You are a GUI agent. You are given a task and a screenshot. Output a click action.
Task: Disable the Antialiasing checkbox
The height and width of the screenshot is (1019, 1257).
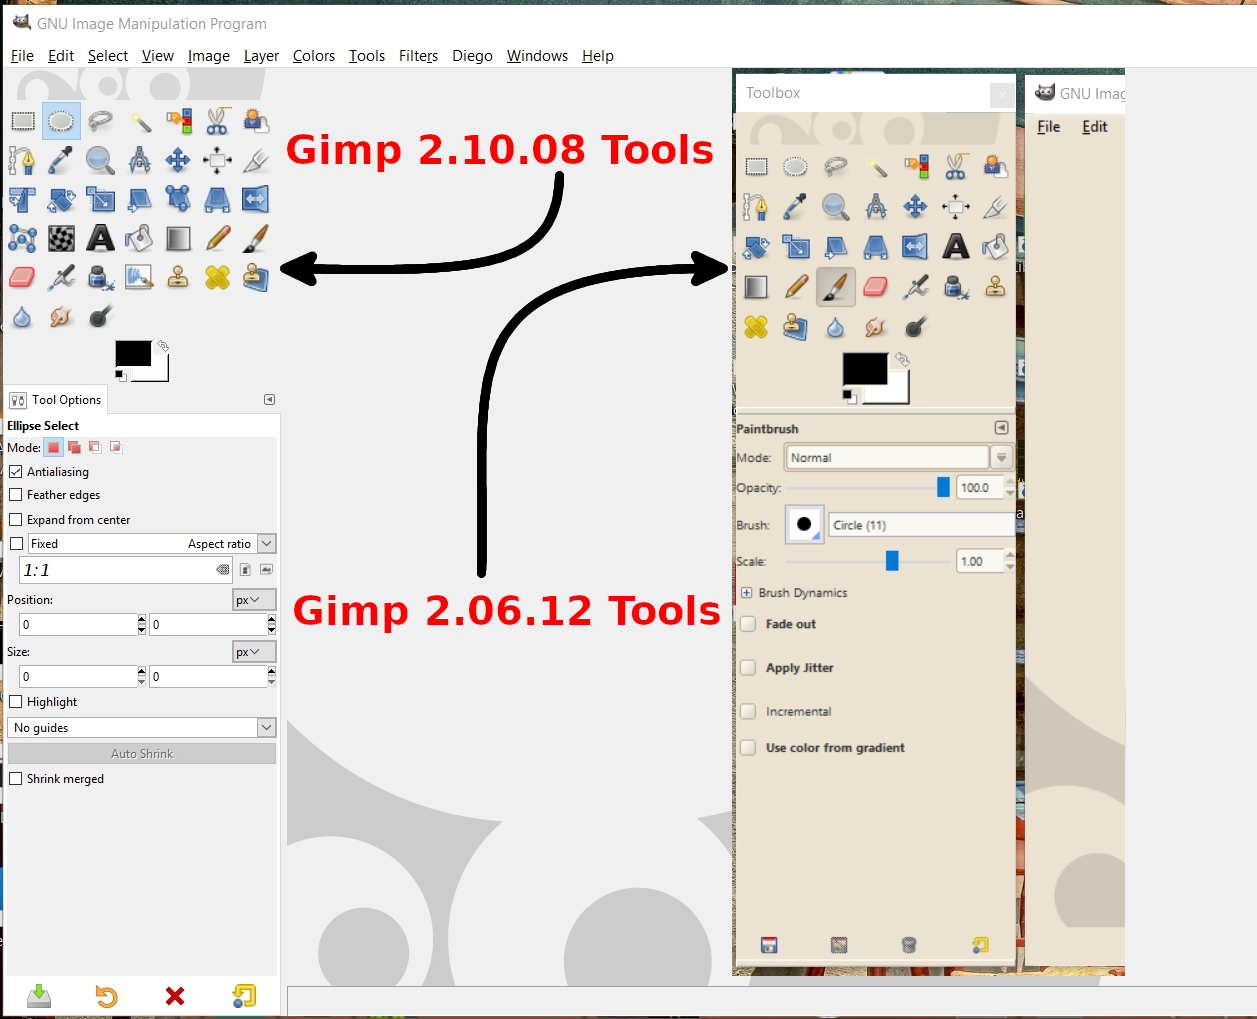click(16, 471)
